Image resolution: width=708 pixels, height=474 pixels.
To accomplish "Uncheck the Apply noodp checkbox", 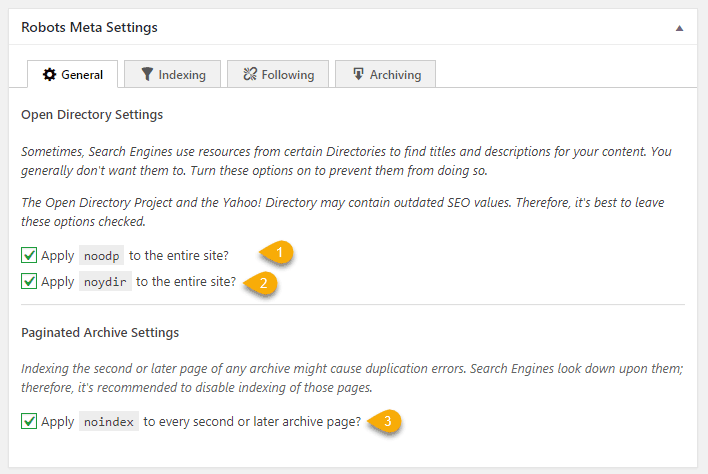I will click(30, 255).
